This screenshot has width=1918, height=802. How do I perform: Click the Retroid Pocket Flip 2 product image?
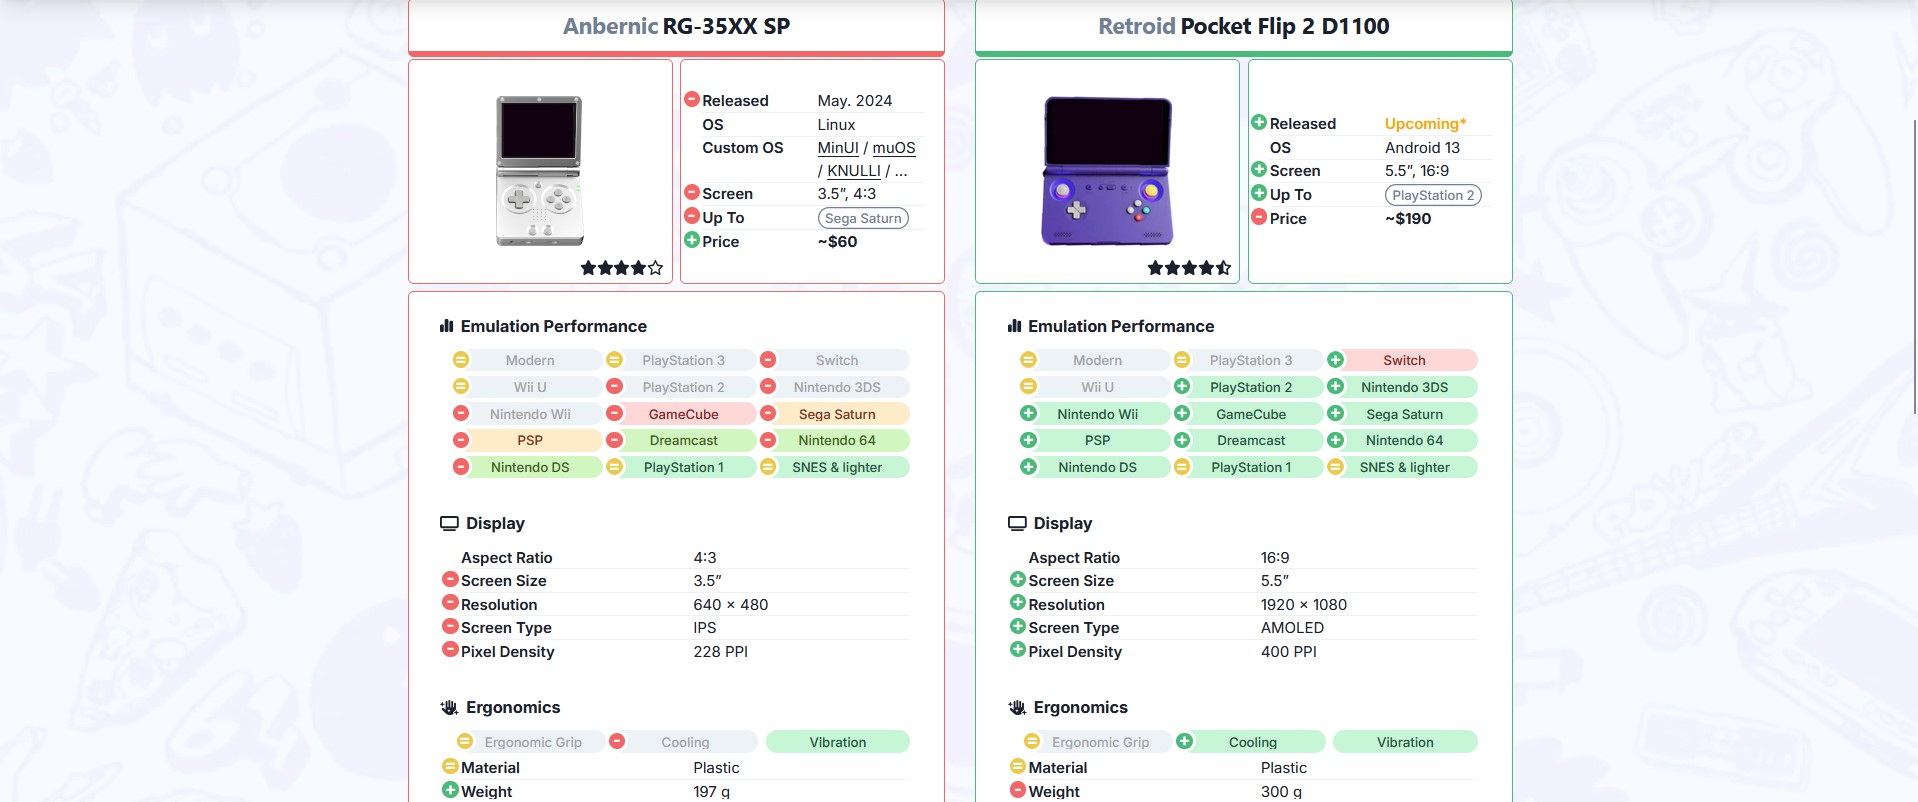(x=1107, y=170)
